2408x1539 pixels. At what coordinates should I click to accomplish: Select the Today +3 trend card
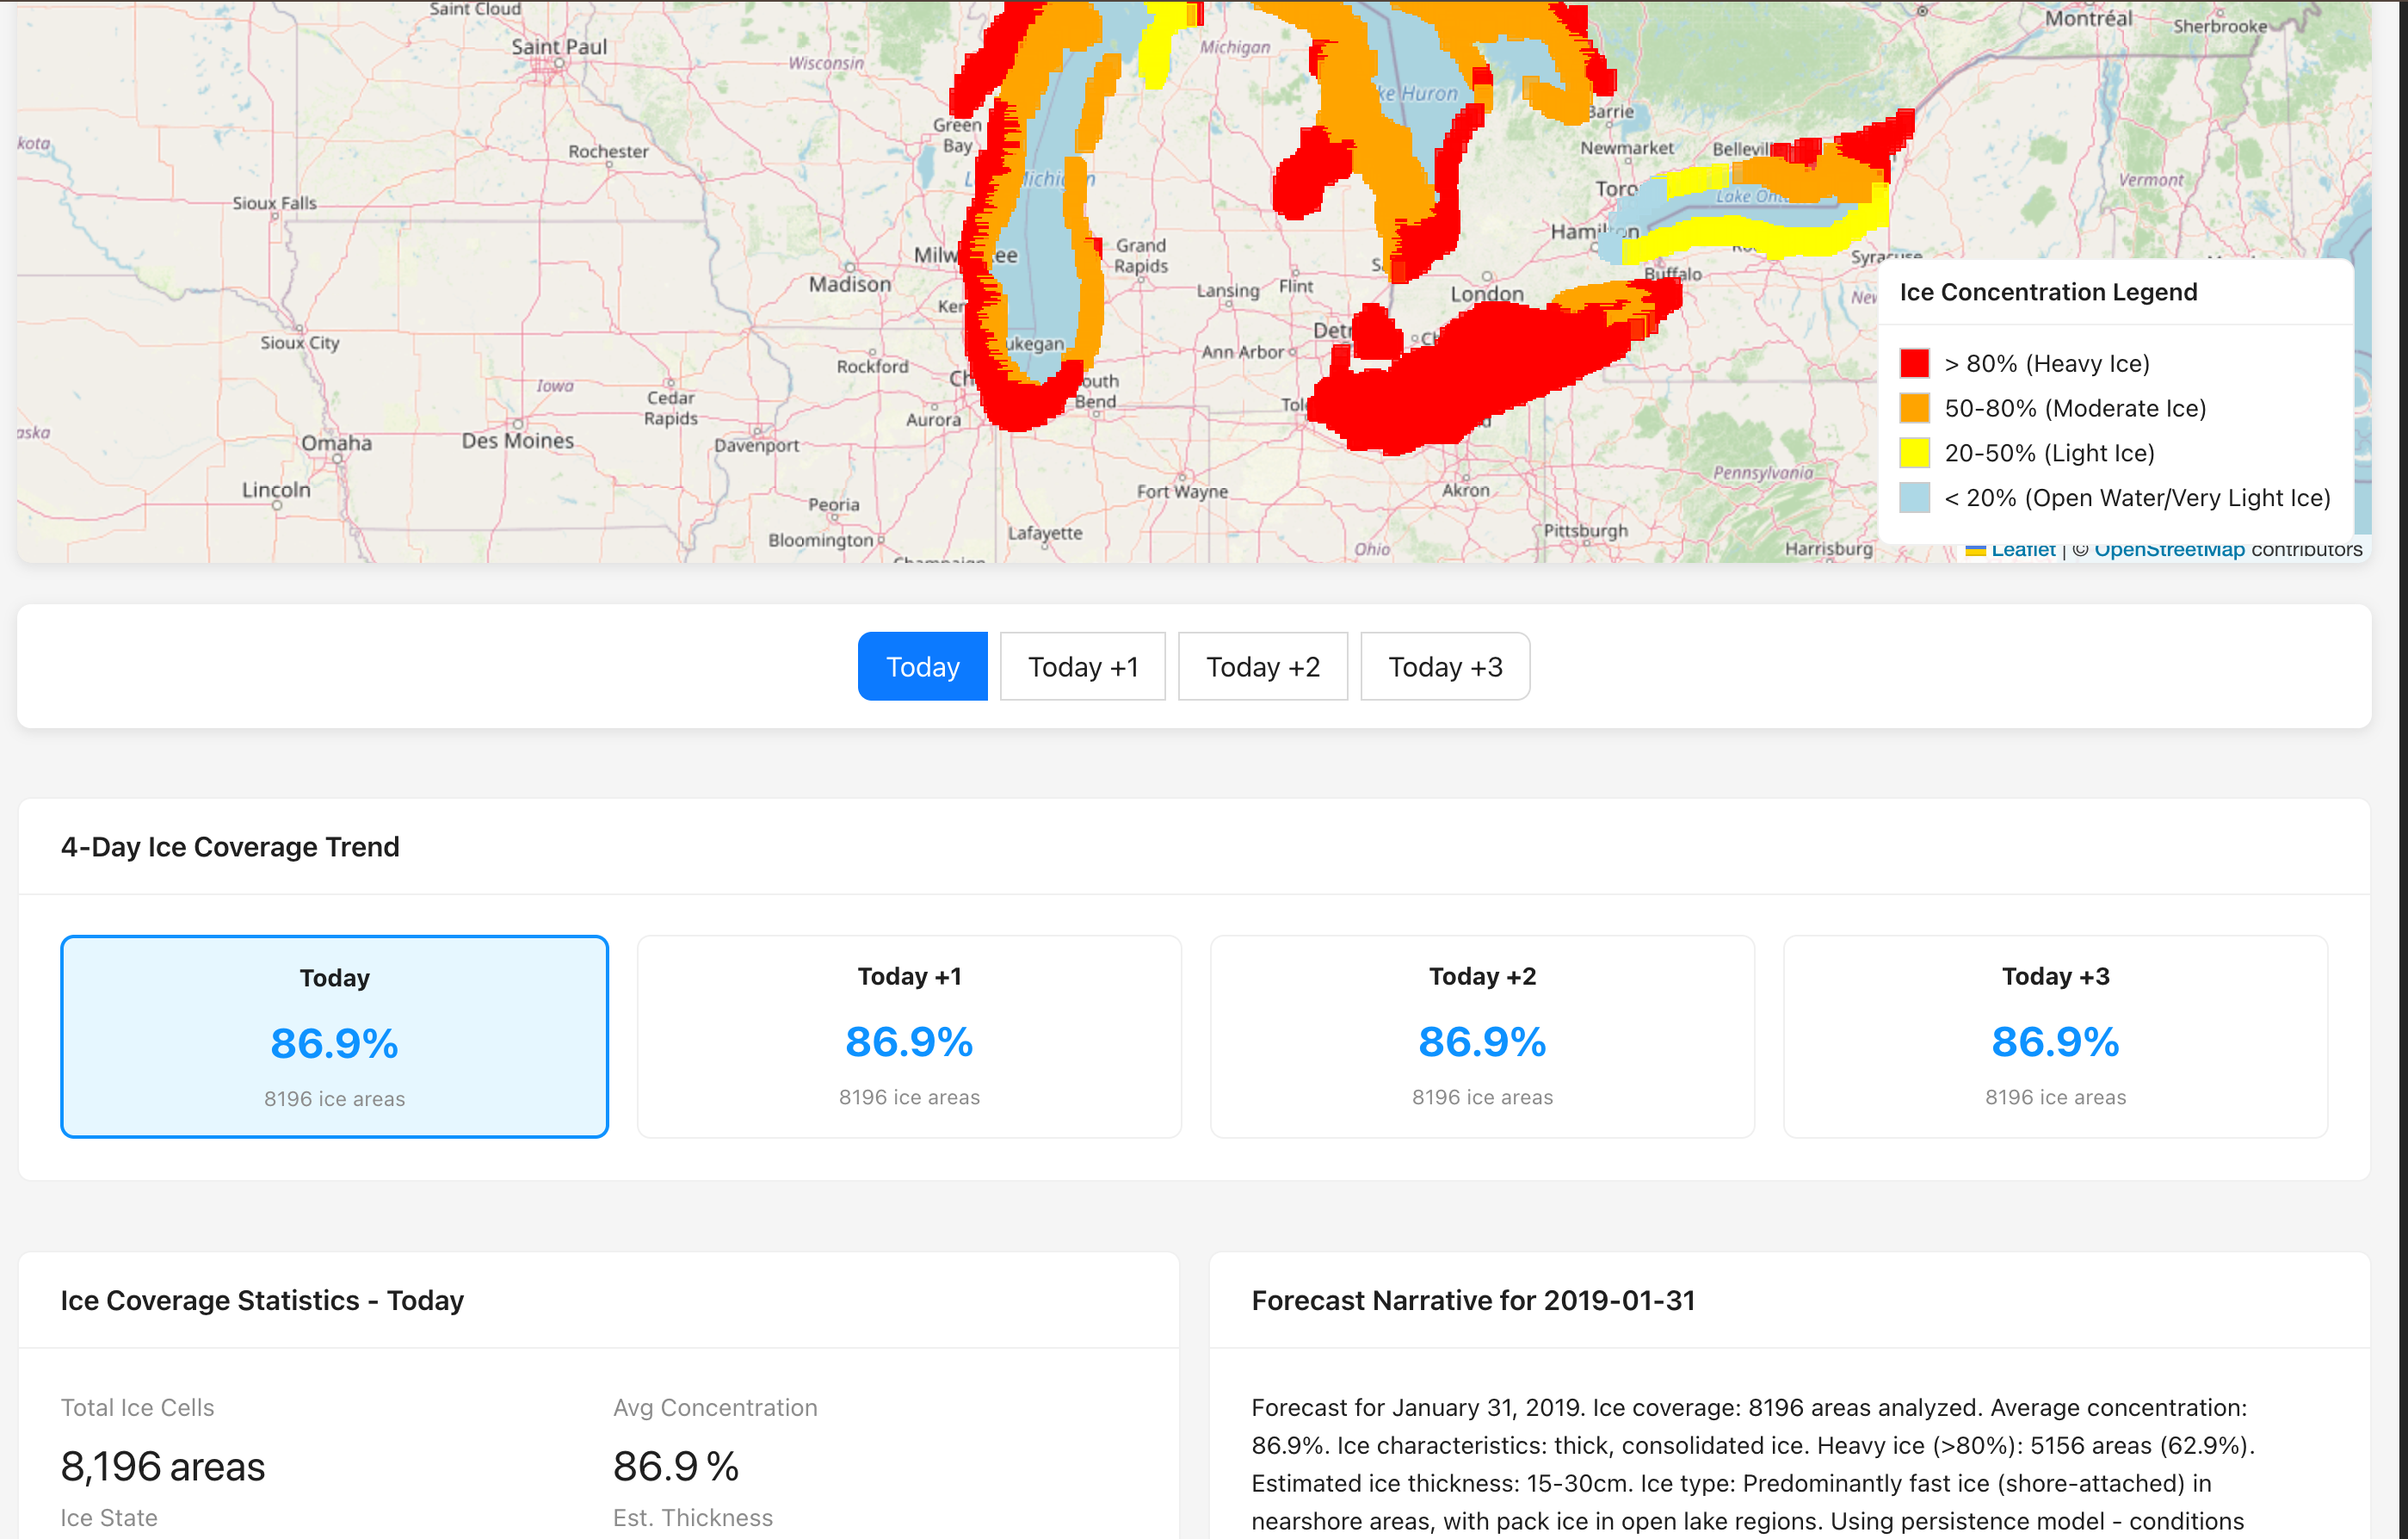(2054, 1036)
